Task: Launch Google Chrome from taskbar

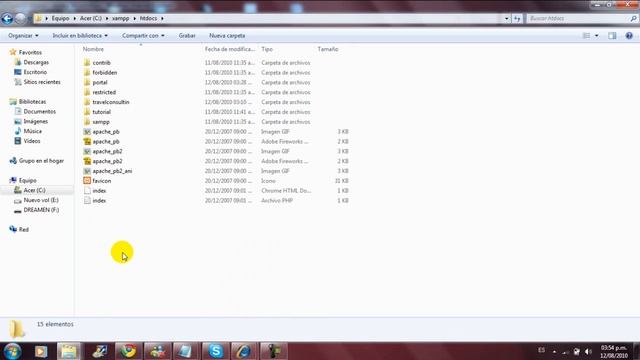Action: [128, 351]
